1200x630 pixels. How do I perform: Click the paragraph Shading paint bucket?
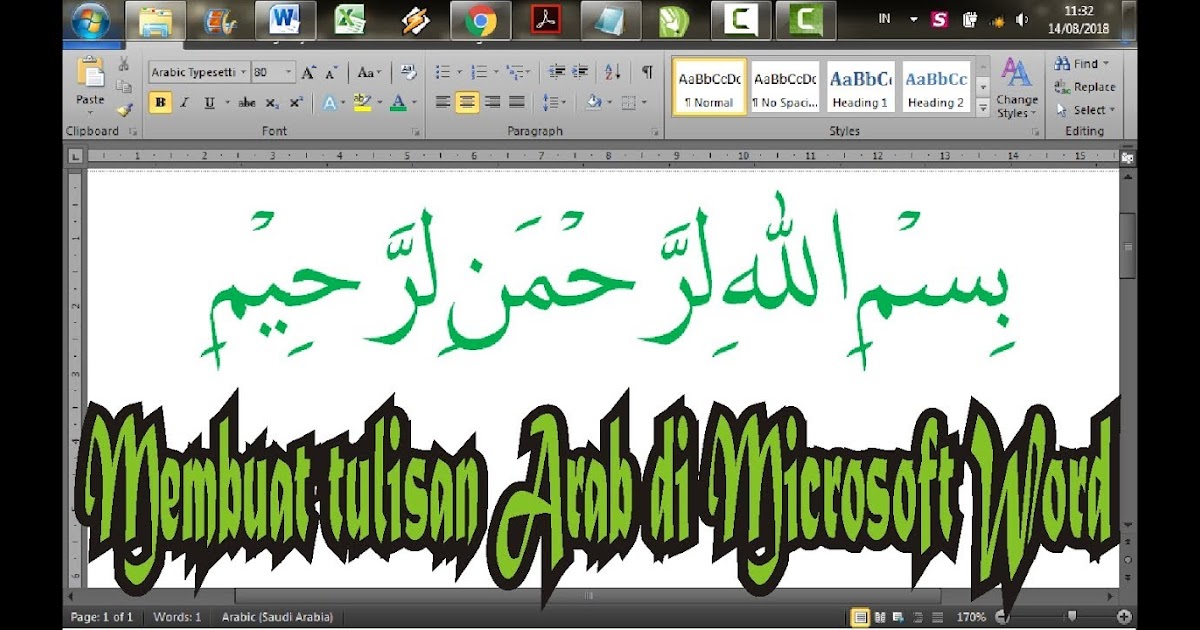(x=594, y=102)
